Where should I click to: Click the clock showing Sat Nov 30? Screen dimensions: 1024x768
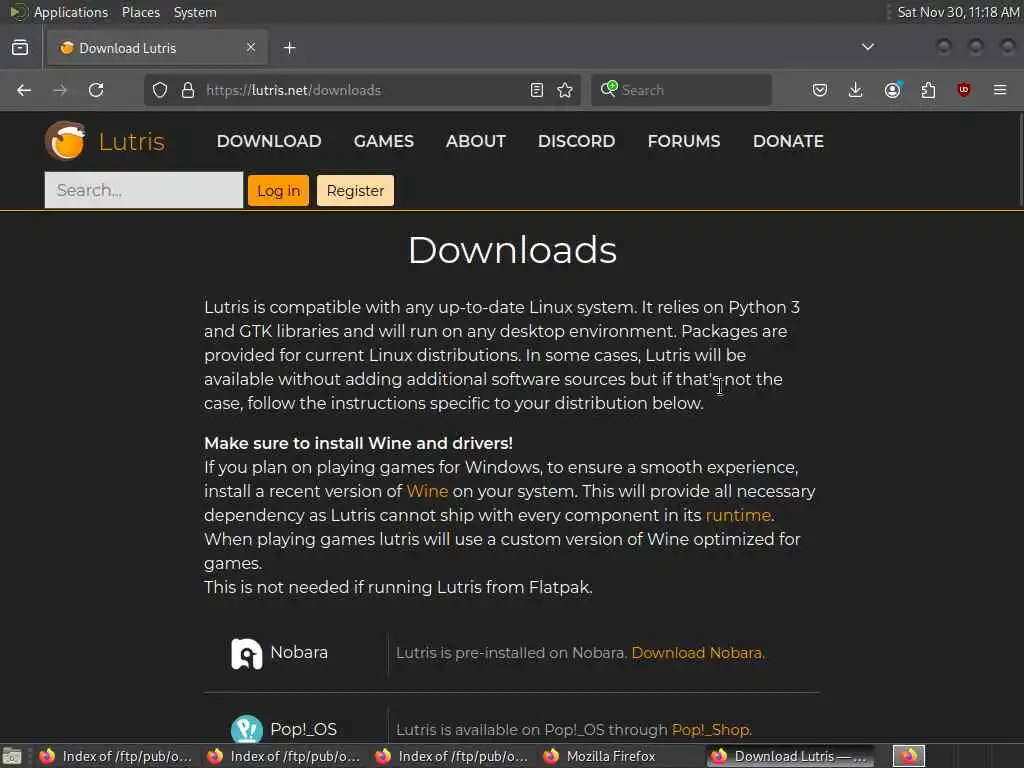958,12
